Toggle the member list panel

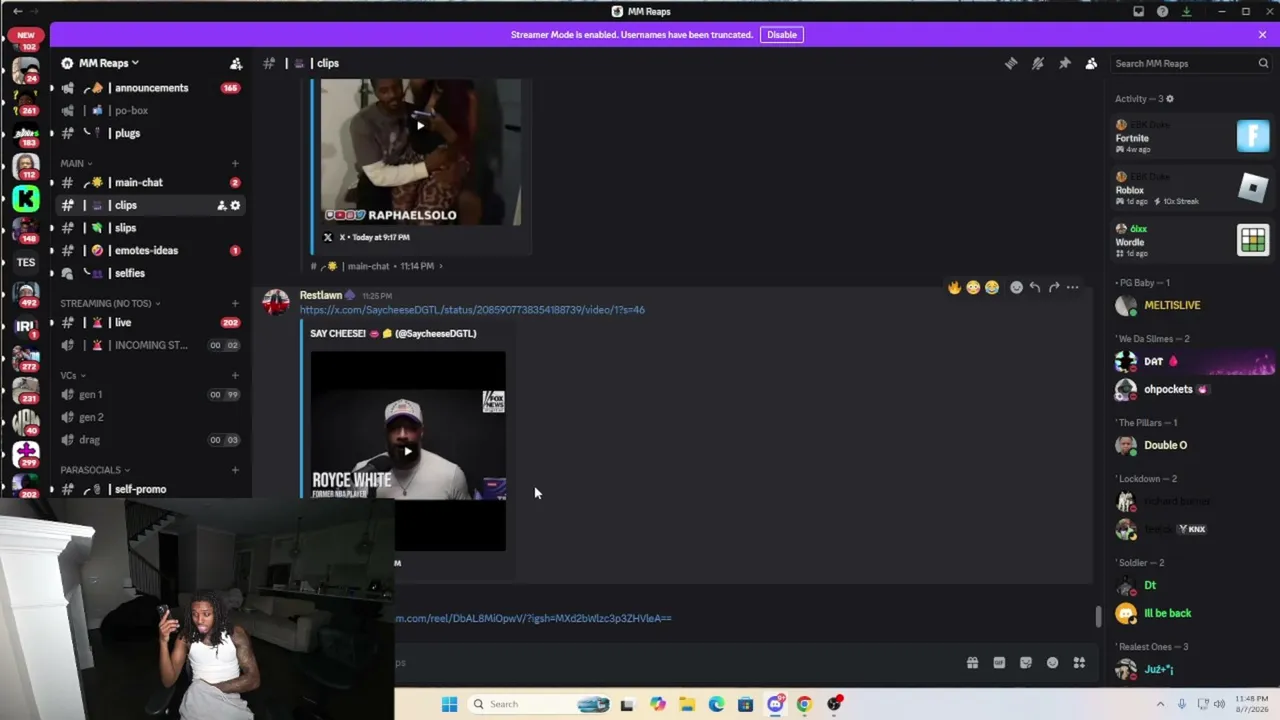click(1091, 63)
